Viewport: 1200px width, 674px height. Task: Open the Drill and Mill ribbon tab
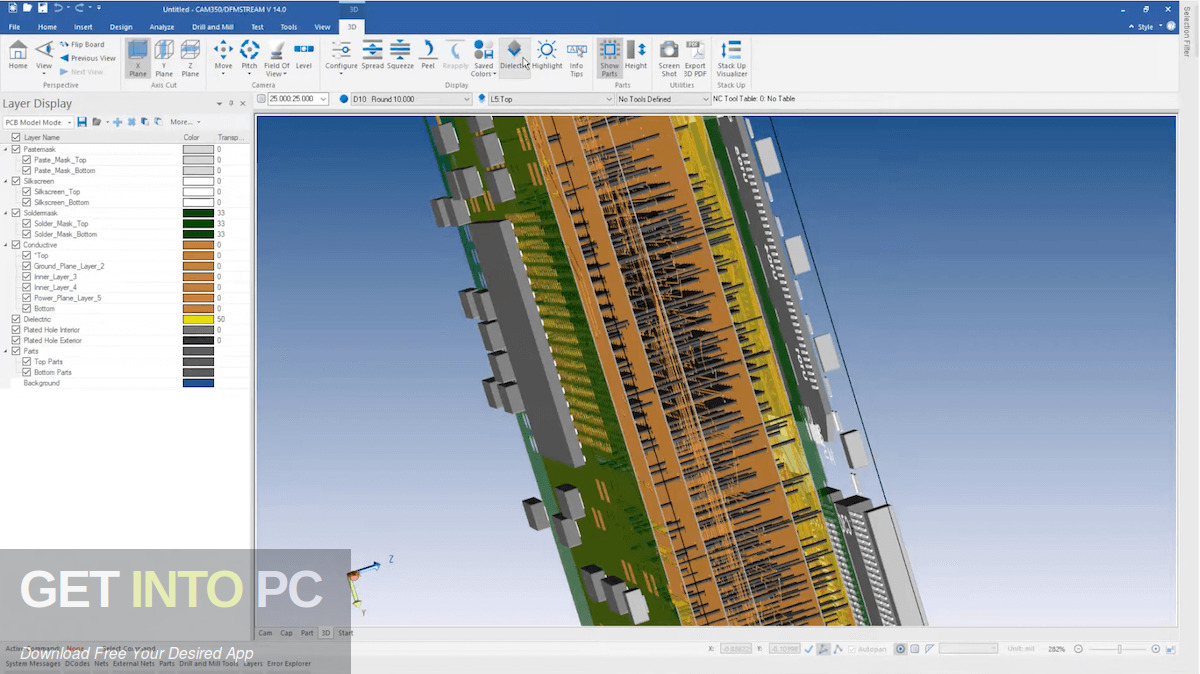coord(213,27)
